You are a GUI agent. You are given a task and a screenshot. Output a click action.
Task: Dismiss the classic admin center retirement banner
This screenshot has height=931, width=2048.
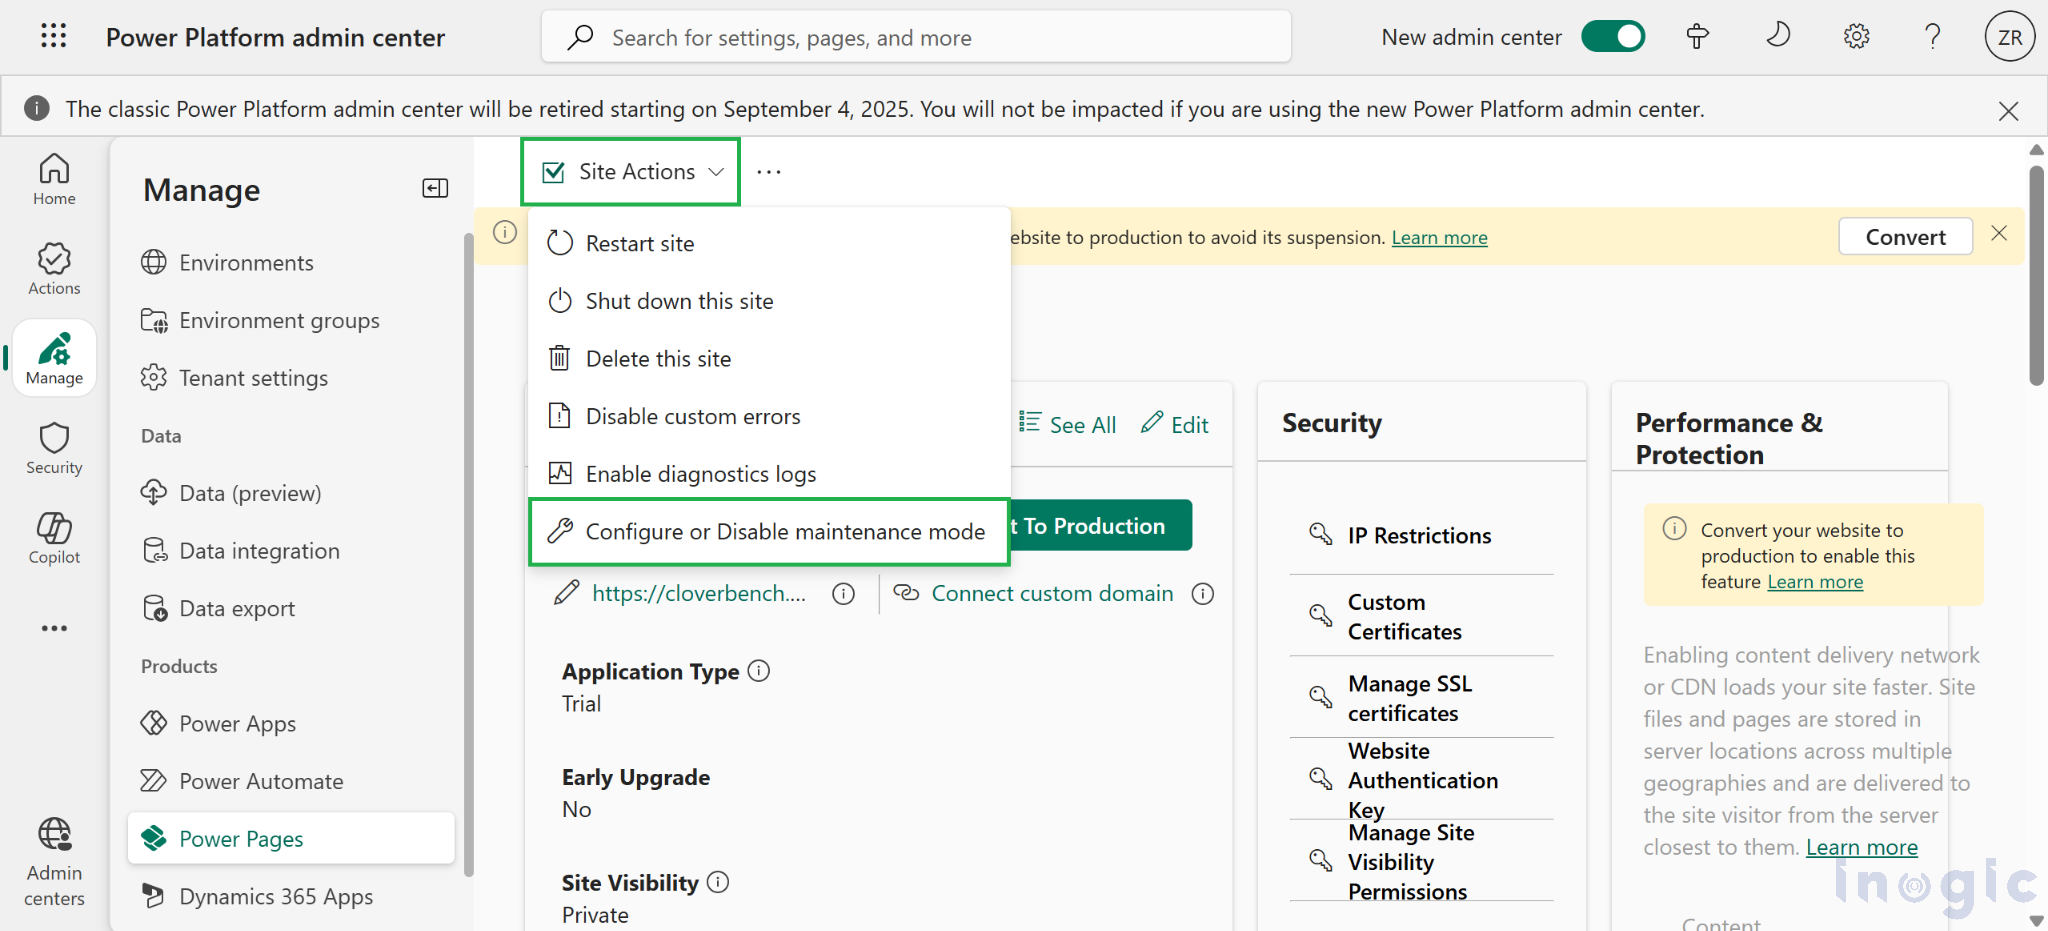pos(2008,110)
